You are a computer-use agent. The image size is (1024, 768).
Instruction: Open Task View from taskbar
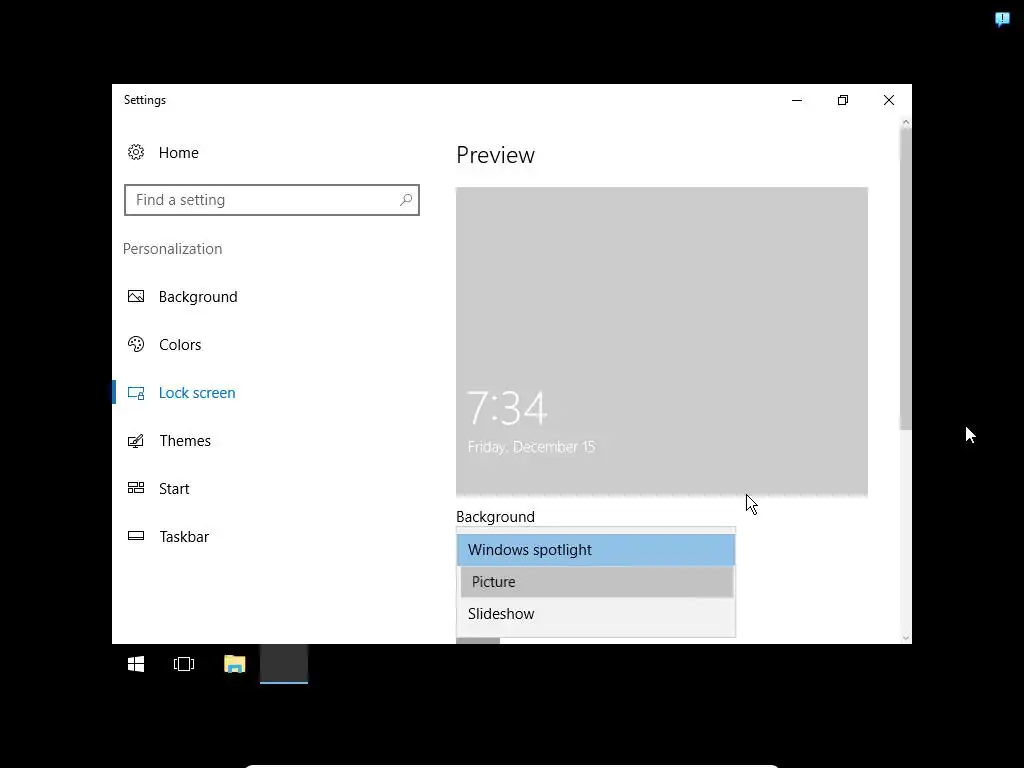(184, 664)
